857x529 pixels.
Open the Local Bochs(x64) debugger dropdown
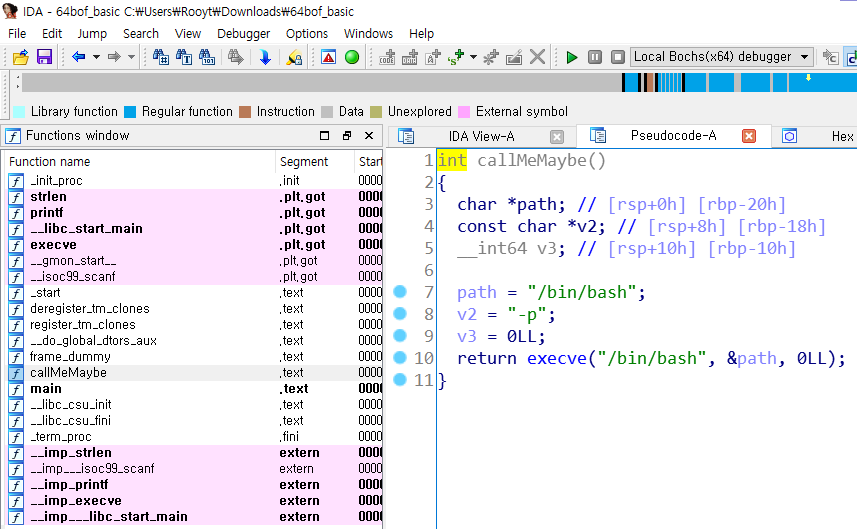coord(721,57)
